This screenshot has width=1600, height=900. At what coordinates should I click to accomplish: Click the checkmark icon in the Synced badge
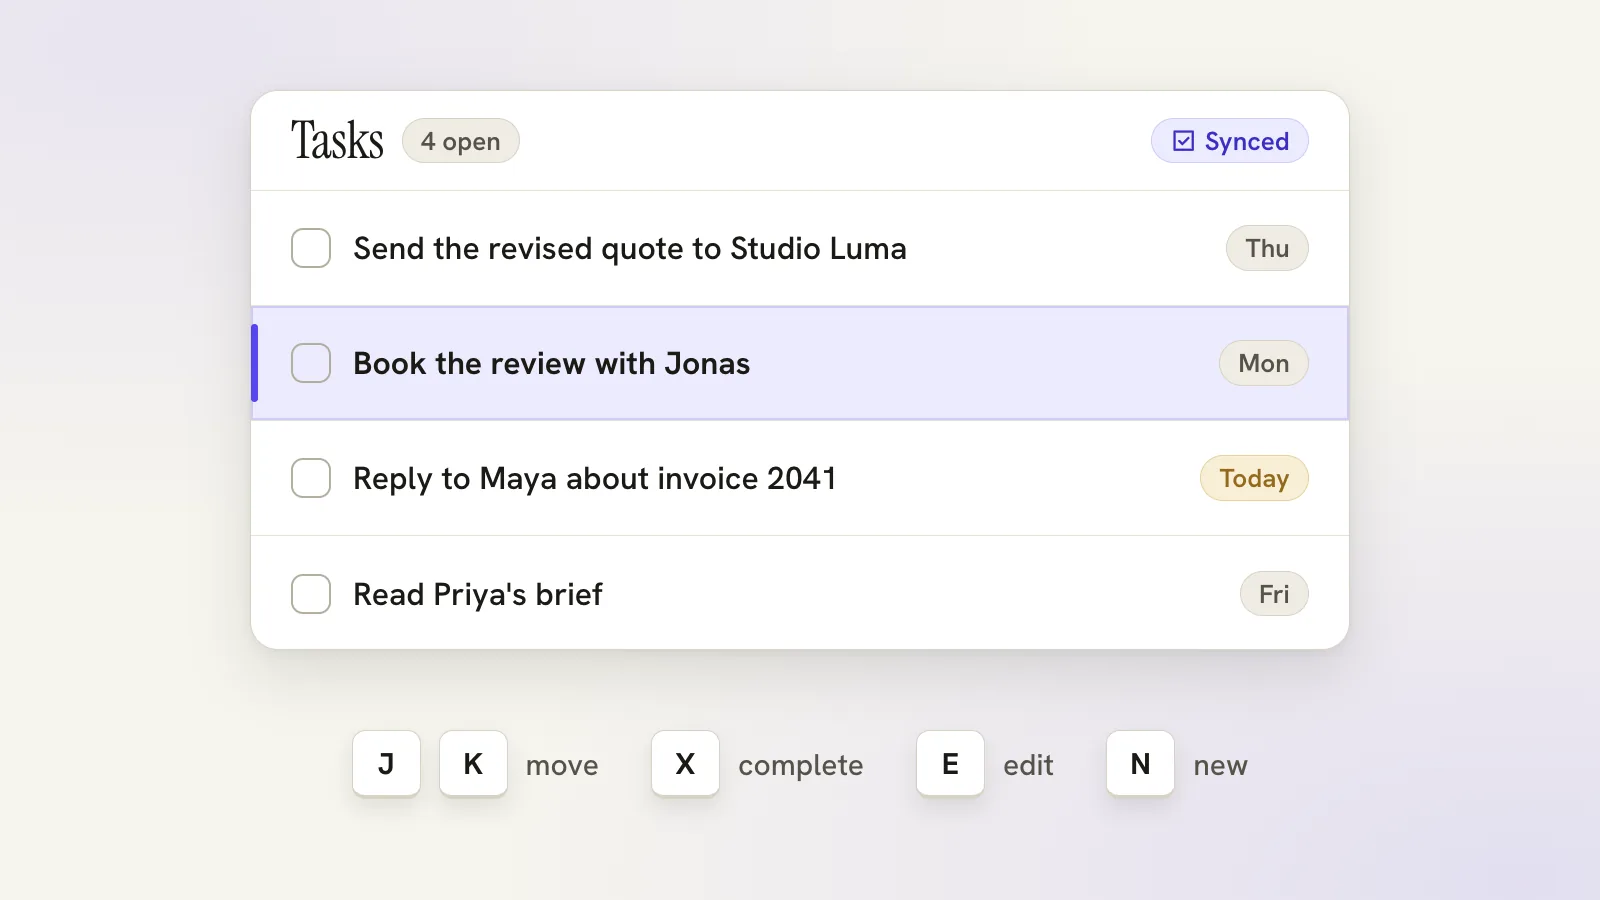pos(1183,141)
